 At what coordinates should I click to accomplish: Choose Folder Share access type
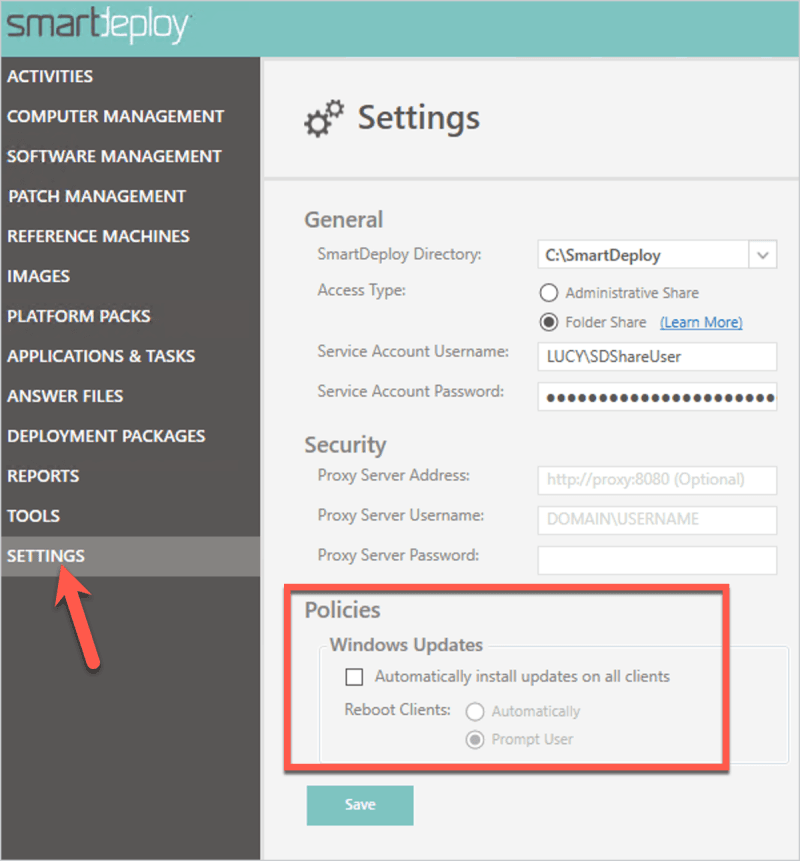[x=551, y=322]
